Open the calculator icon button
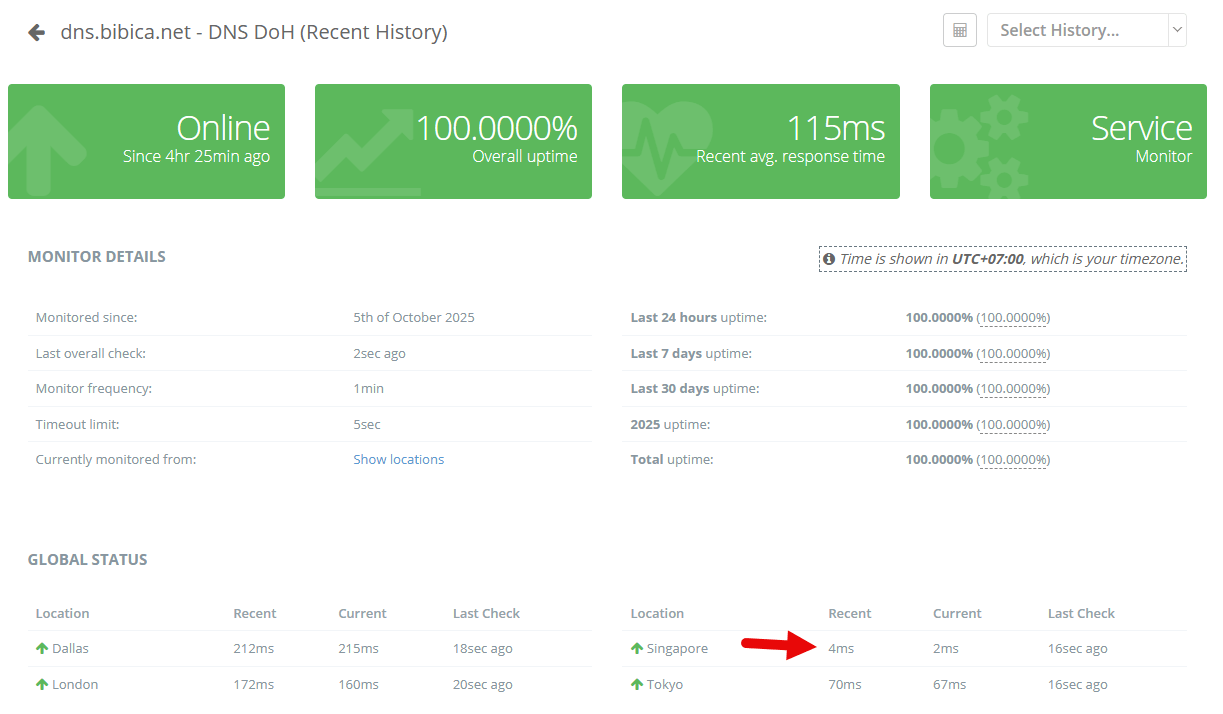This screenshot has height=714, width=1223. coord(959,30)
